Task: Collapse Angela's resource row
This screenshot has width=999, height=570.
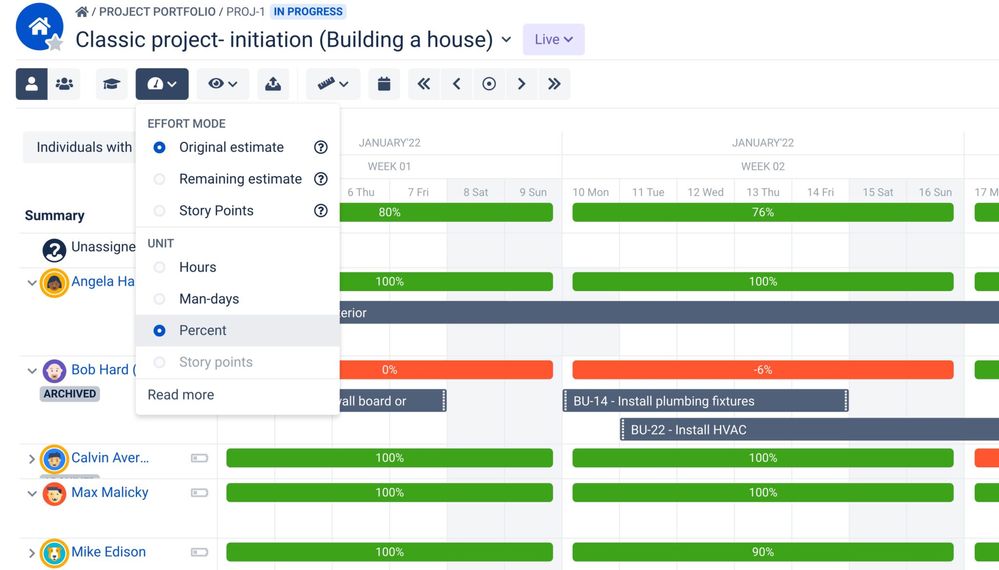Action: point(32,282)
